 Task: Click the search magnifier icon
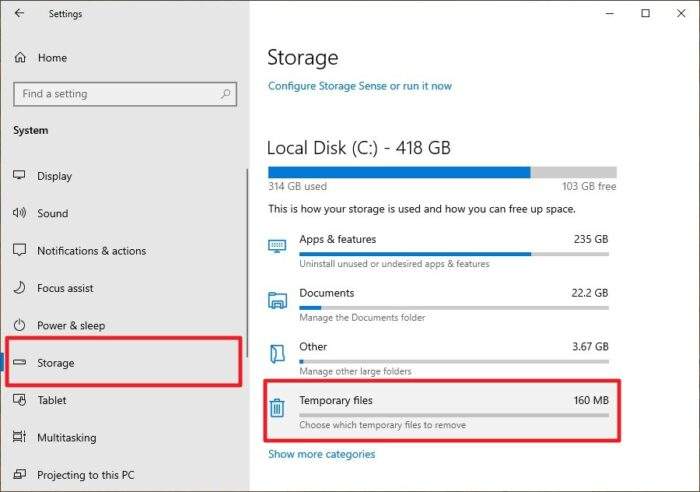pyautogui.click(x=225, y=94)
